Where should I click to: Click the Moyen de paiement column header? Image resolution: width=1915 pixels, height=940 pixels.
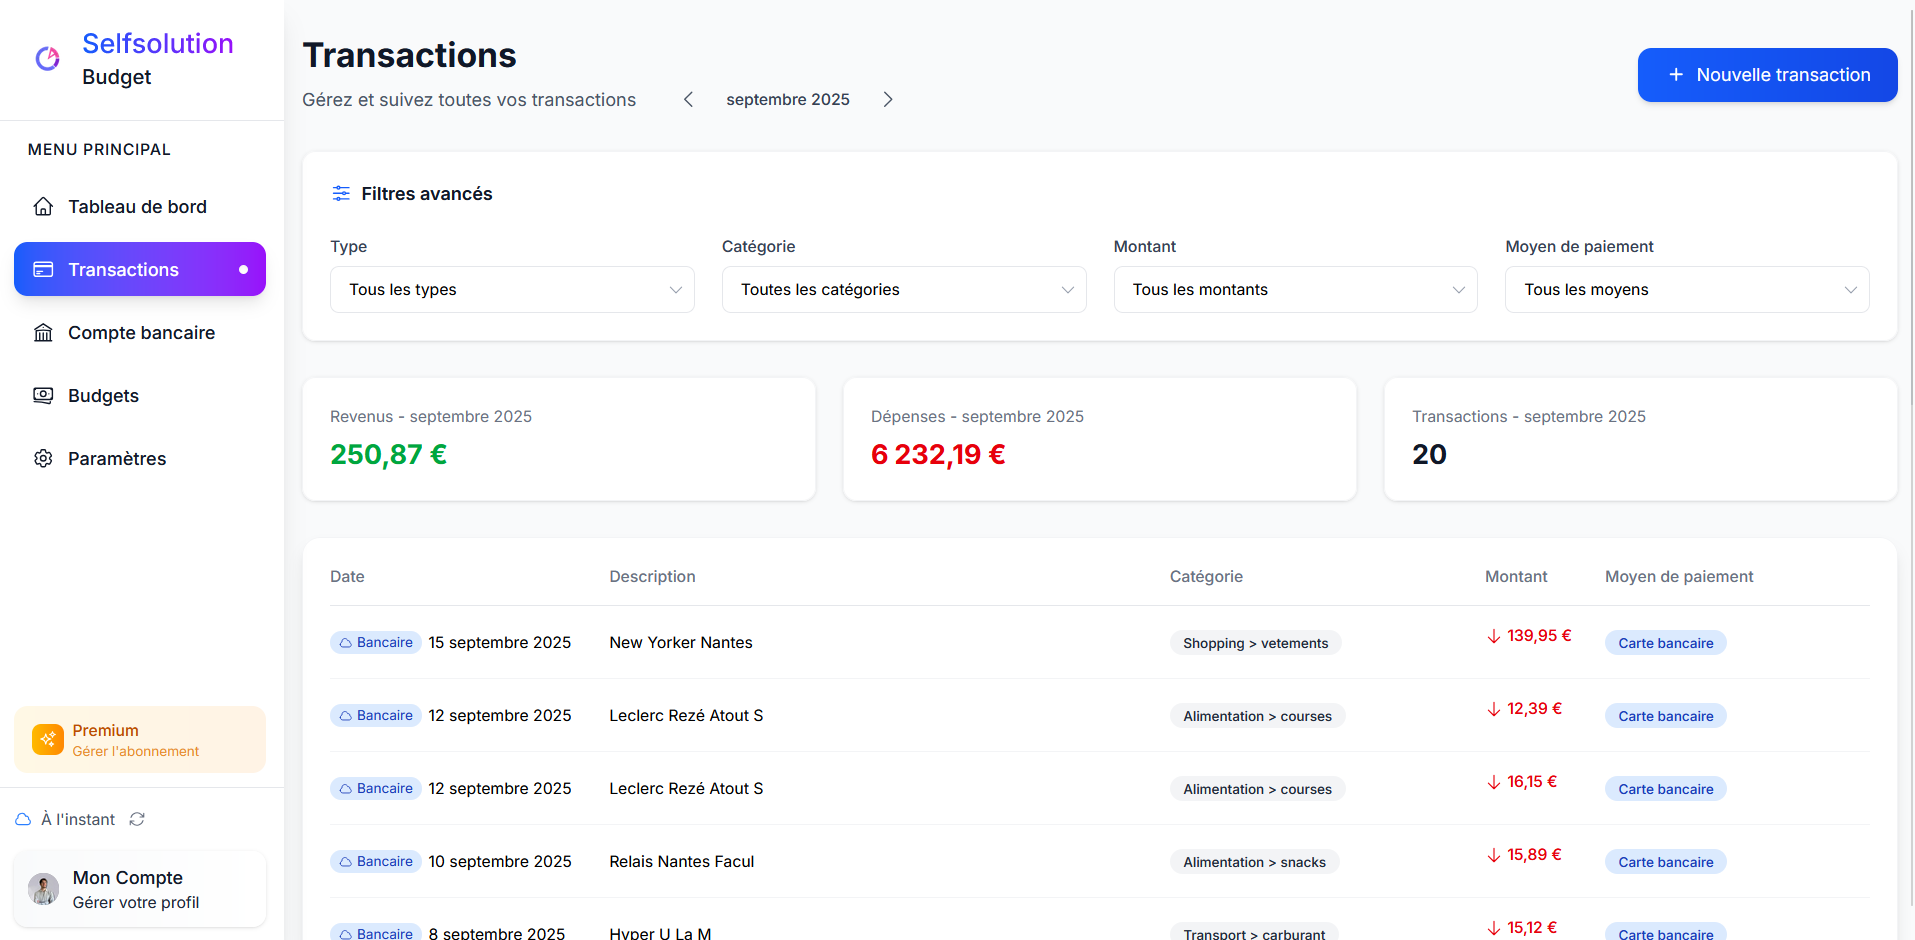click(x=1679, y=576)
